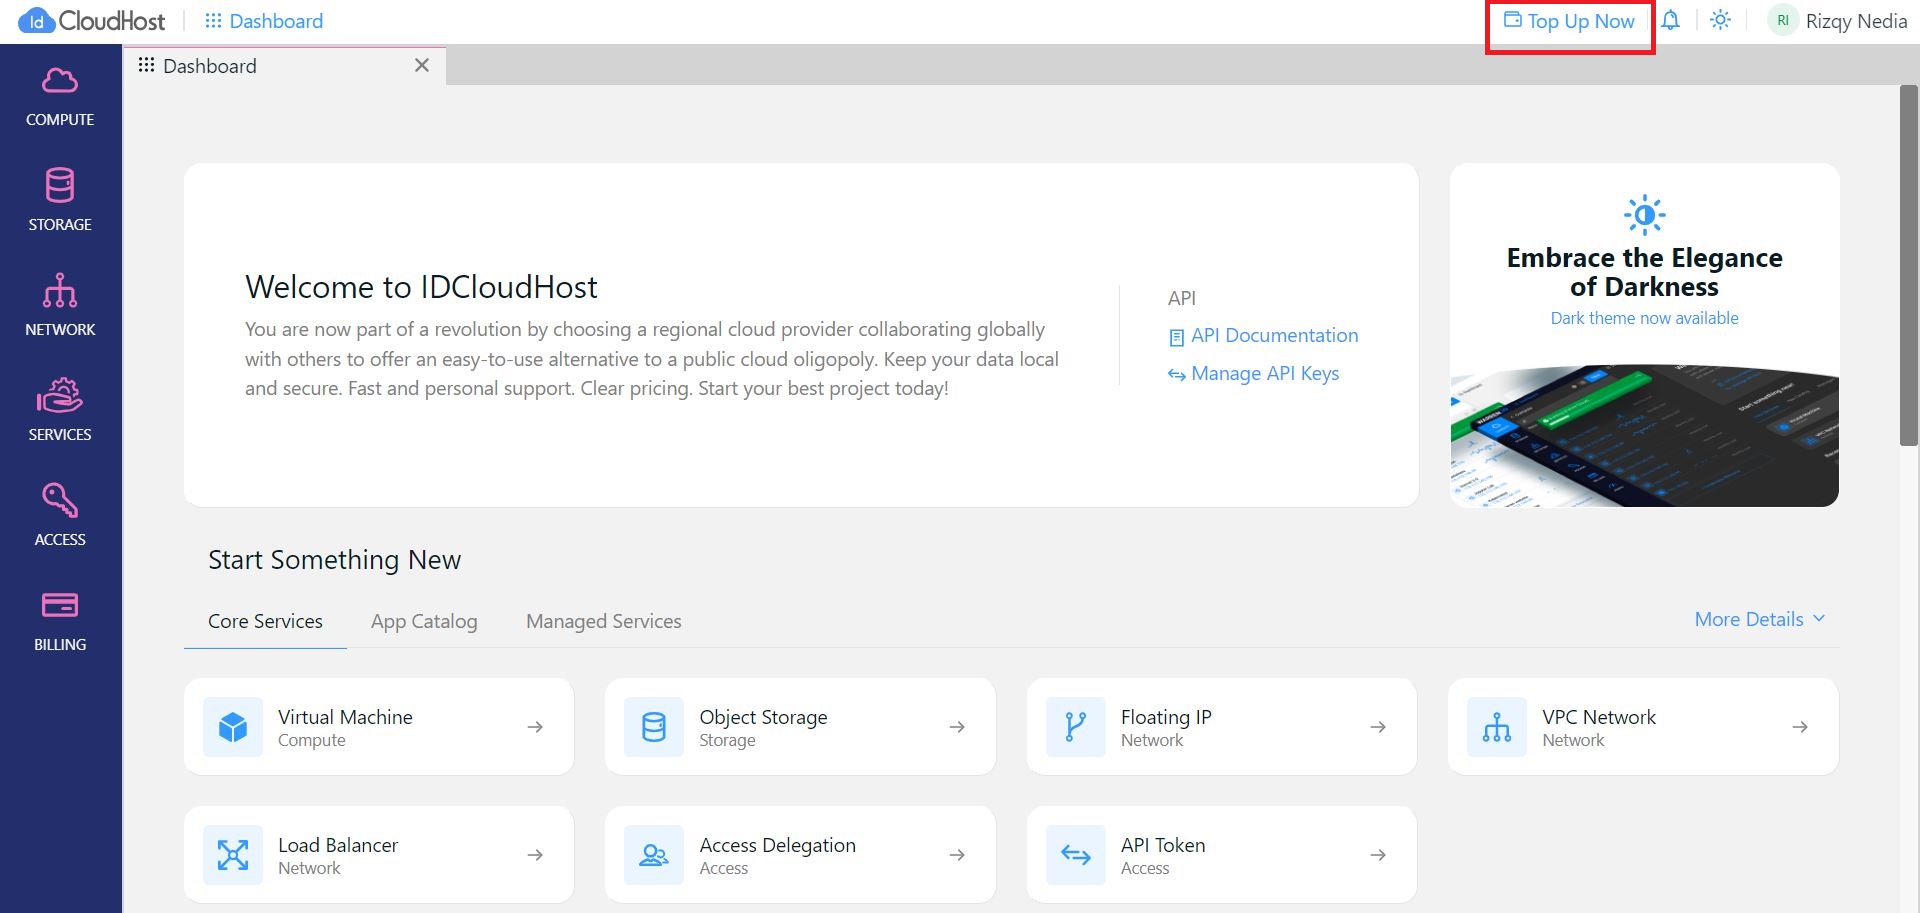
Task: Switch to the Managed Services tab
Action: (604, 621)
